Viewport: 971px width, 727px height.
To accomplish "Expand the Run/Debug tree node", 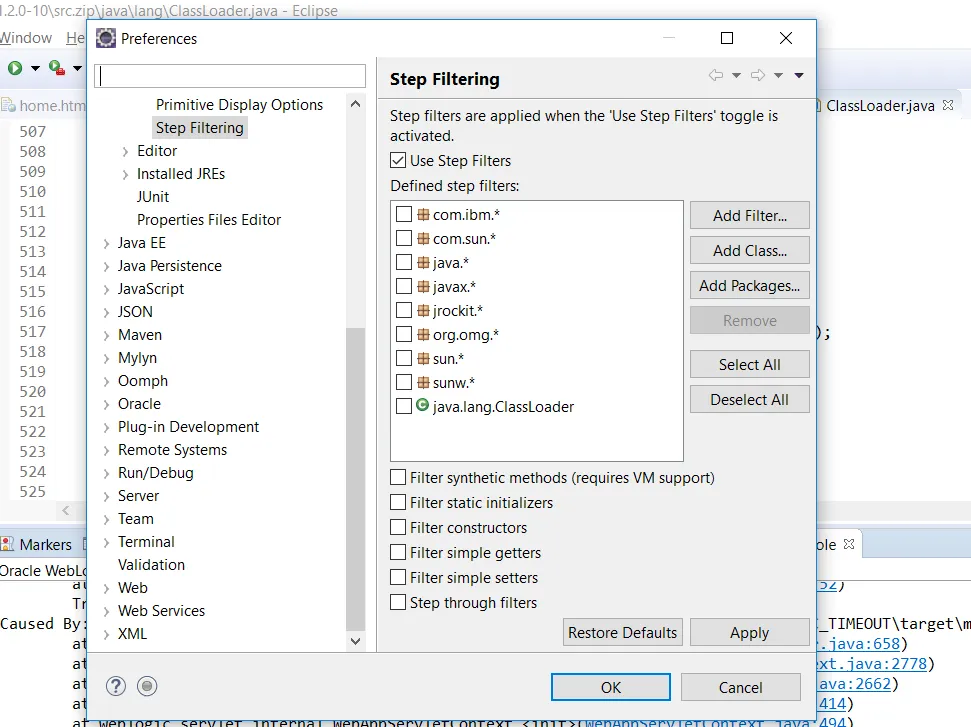I will pyautogui.click(x=107, y=474).
